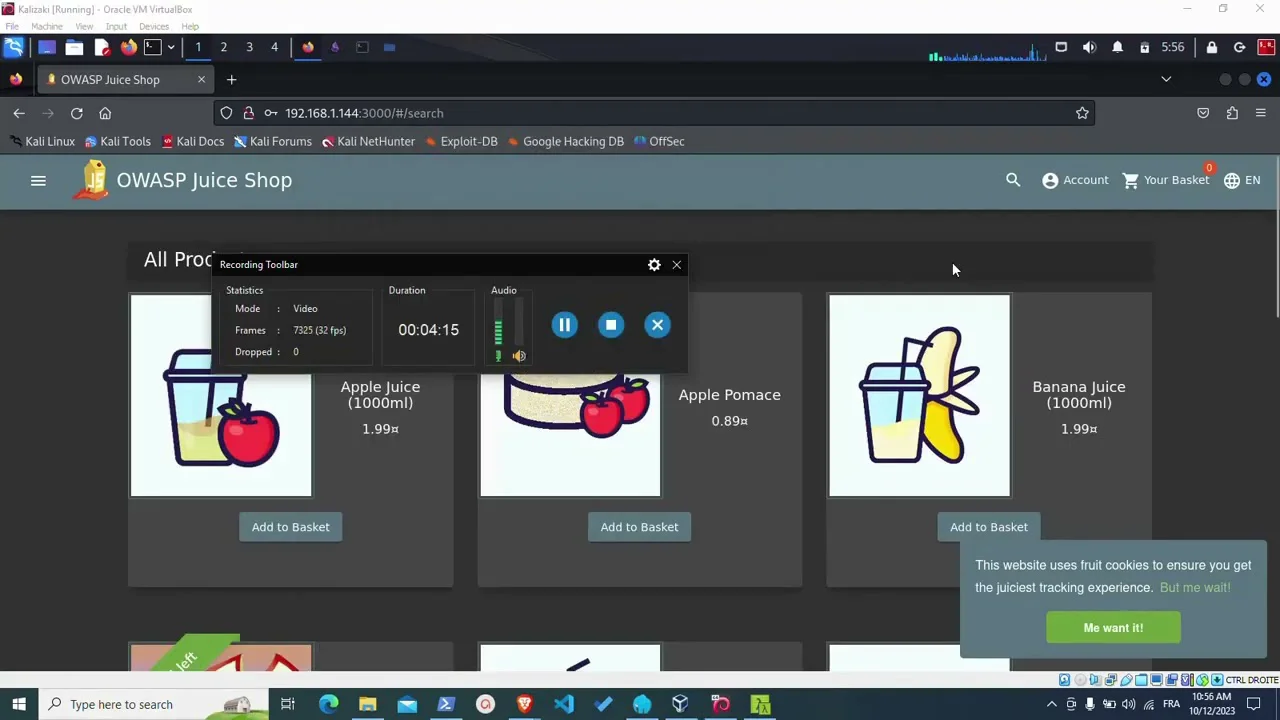Viewport: 1280px width, 720px height.
Task: Open Recording Toolbar settings gear
Action: pyautogui.click(x=654, y=265)
